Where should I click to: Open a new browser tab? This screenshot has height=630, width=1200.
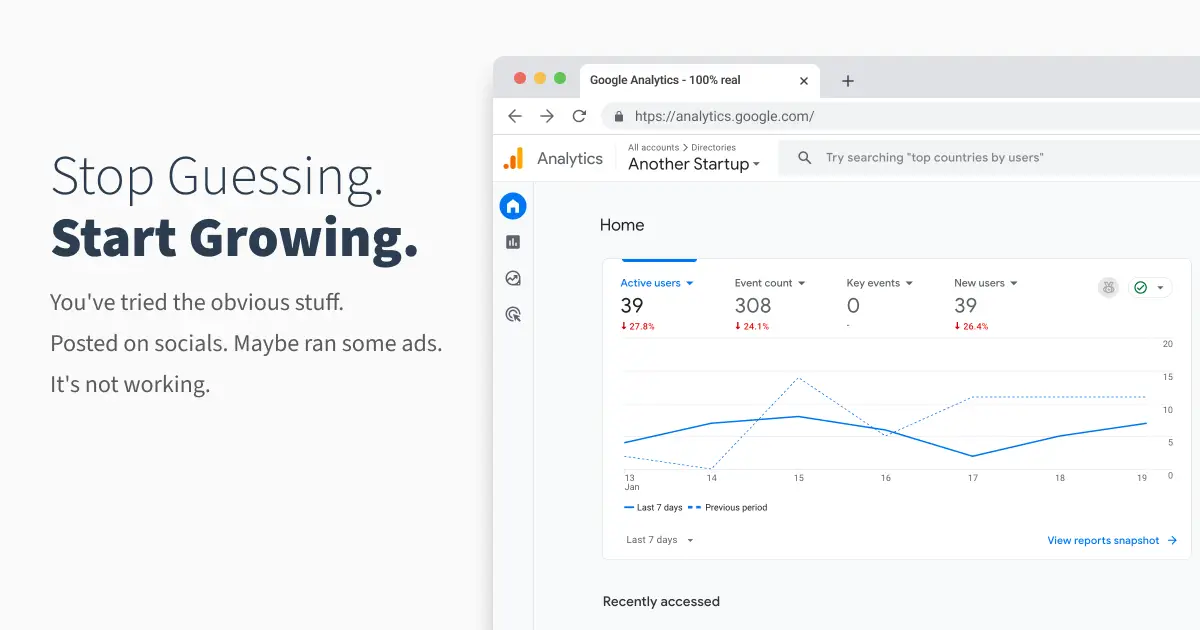(848, 81)
